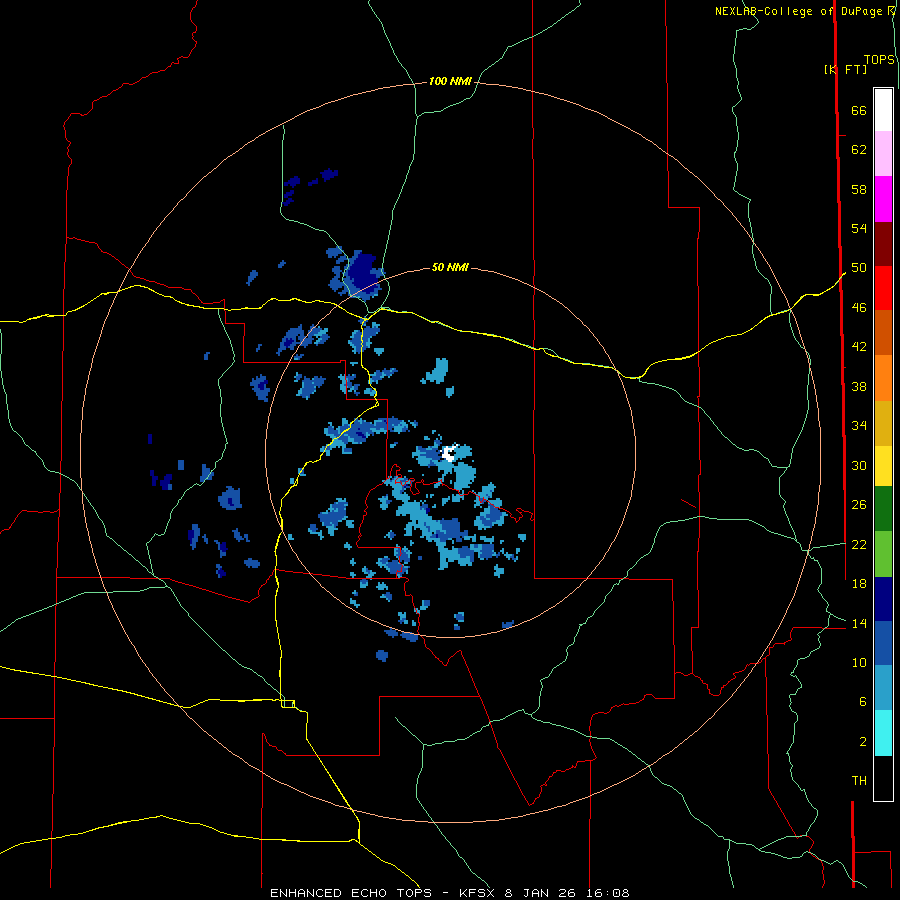Pick the magenta legend color swatch
This screenshot has height=900, width=900.
883,199
